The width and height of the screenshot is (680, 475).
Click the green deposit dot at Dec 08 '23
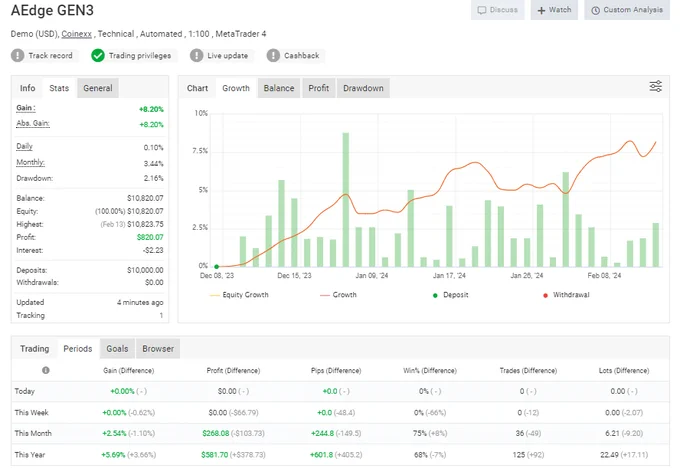217,266
